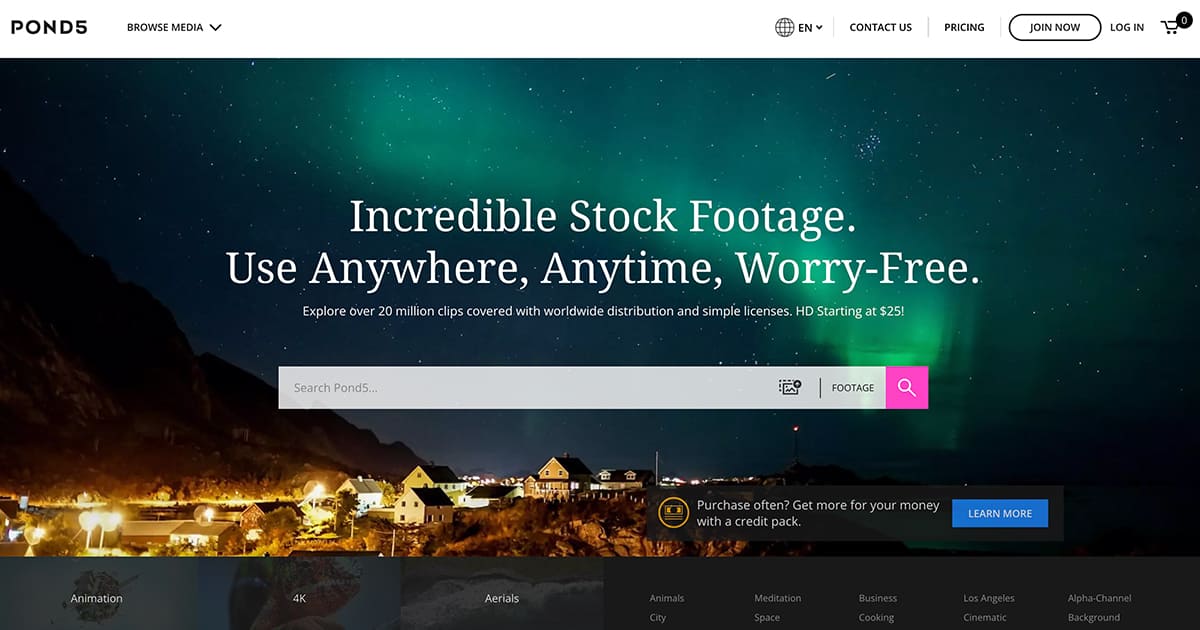Click the Pond5 logo
Screen dimensions: 1200x630
click(49, 27)
